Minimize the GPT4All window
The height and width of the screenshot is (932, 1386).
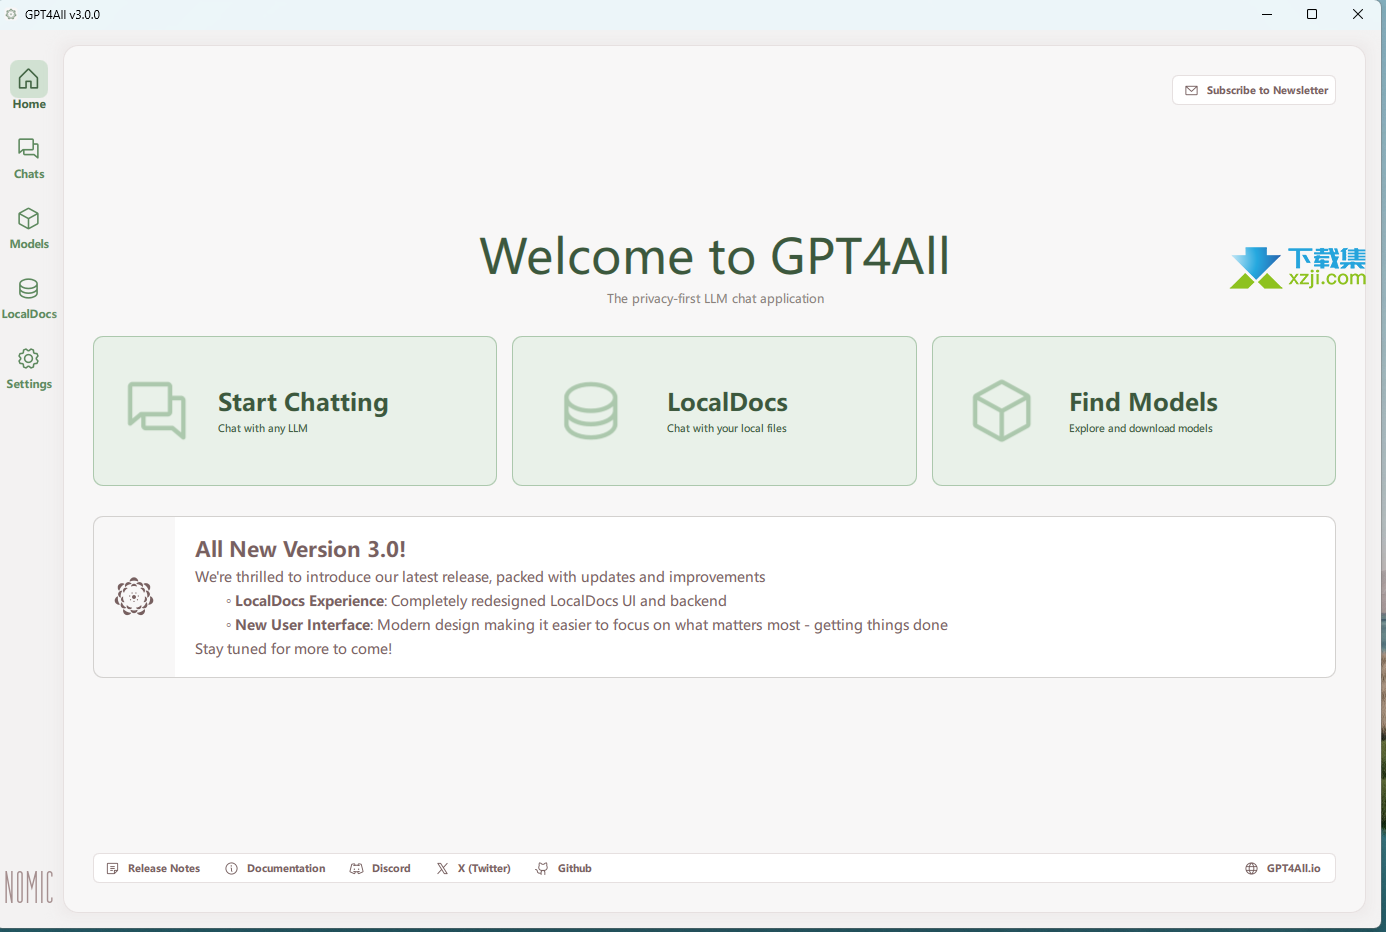point(1267,14)
